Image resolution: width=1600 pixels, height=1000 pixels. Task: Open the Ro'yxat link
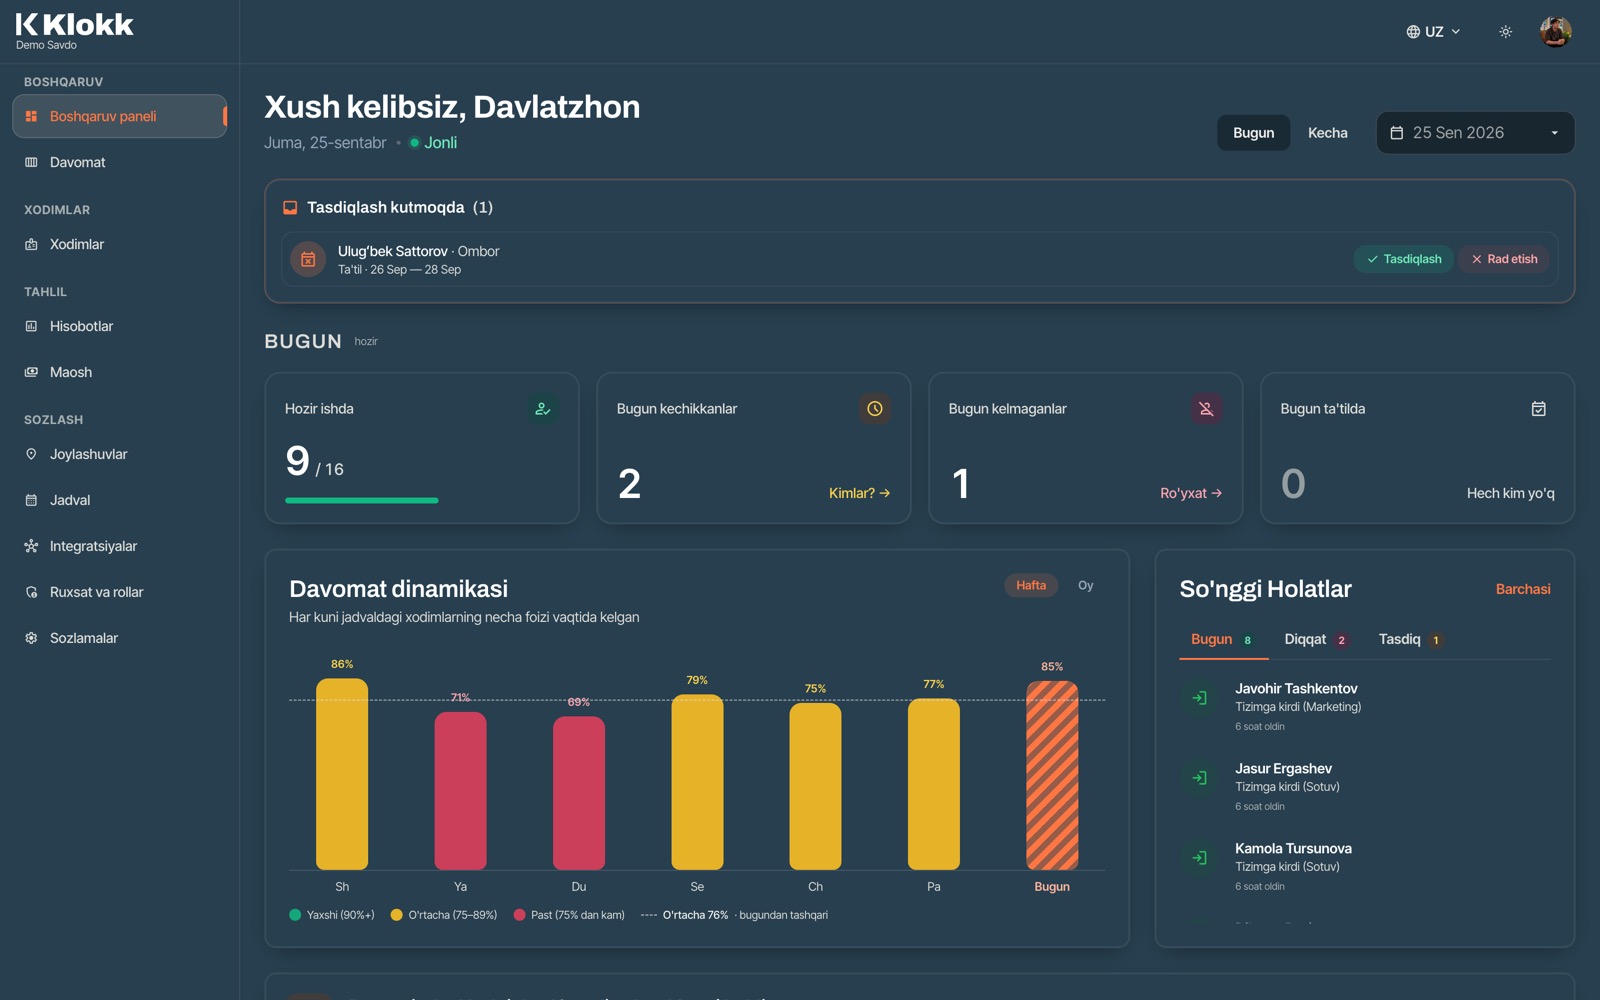point(1191,493)
